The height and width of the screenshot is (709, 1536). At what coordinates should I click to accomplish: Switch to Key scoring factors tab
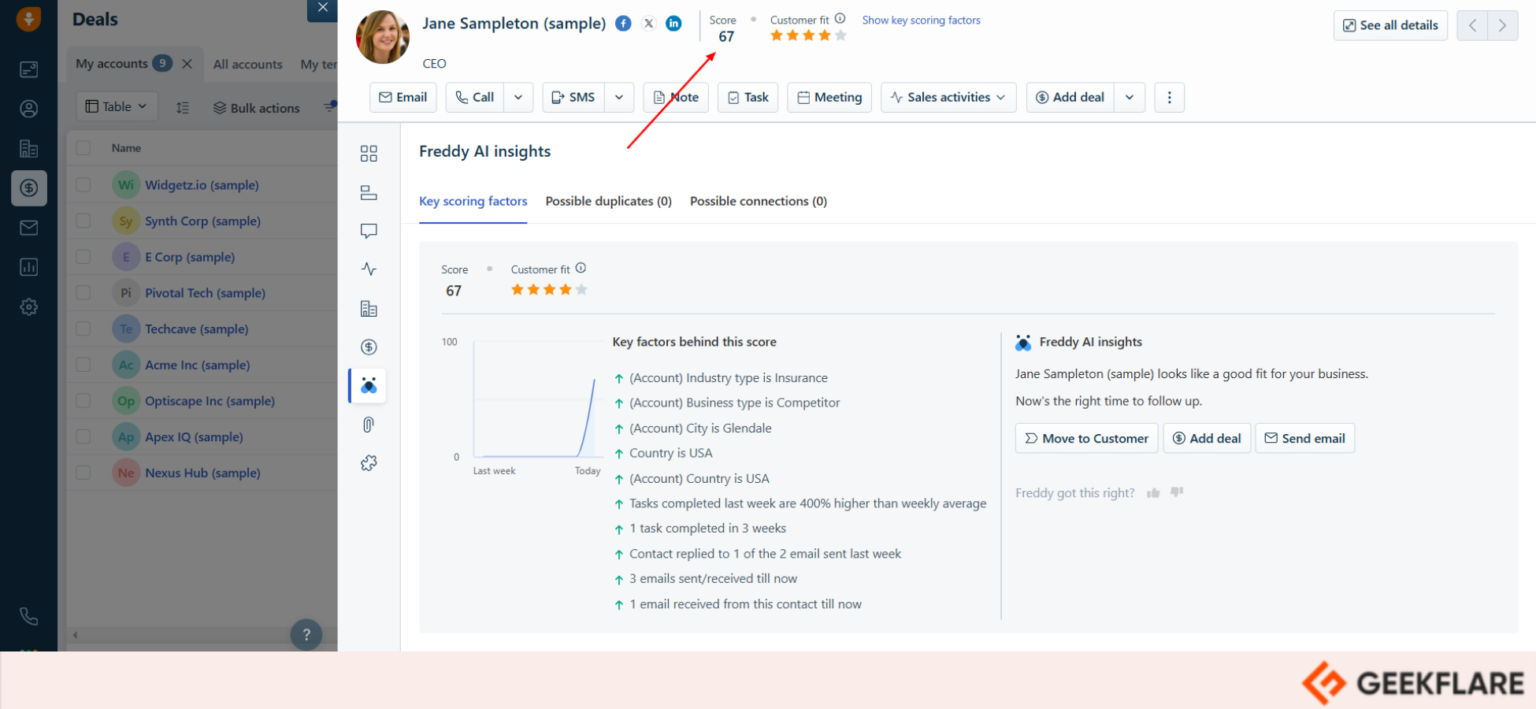pyautogui.click(x=473, y=201)
